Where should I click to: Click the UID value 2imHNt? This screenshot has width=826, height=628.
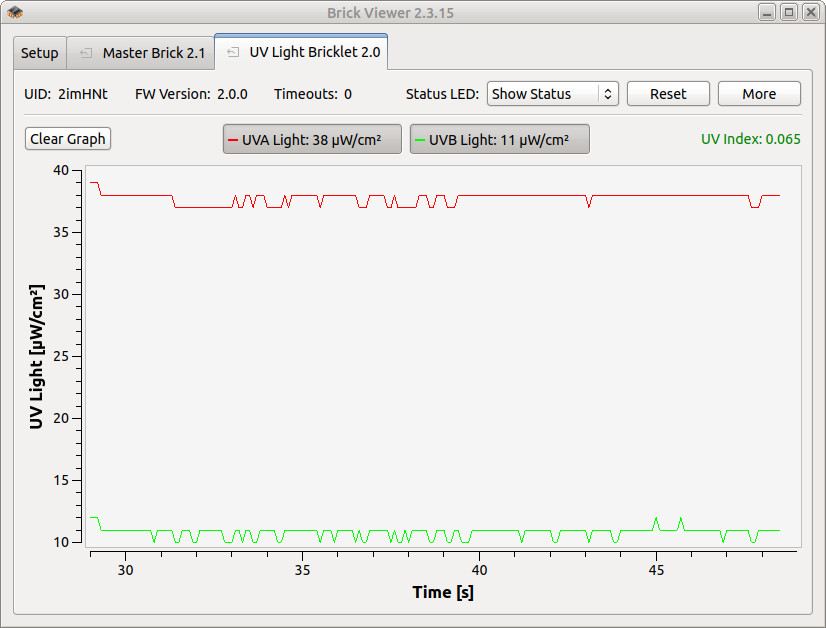pos(78,94)
